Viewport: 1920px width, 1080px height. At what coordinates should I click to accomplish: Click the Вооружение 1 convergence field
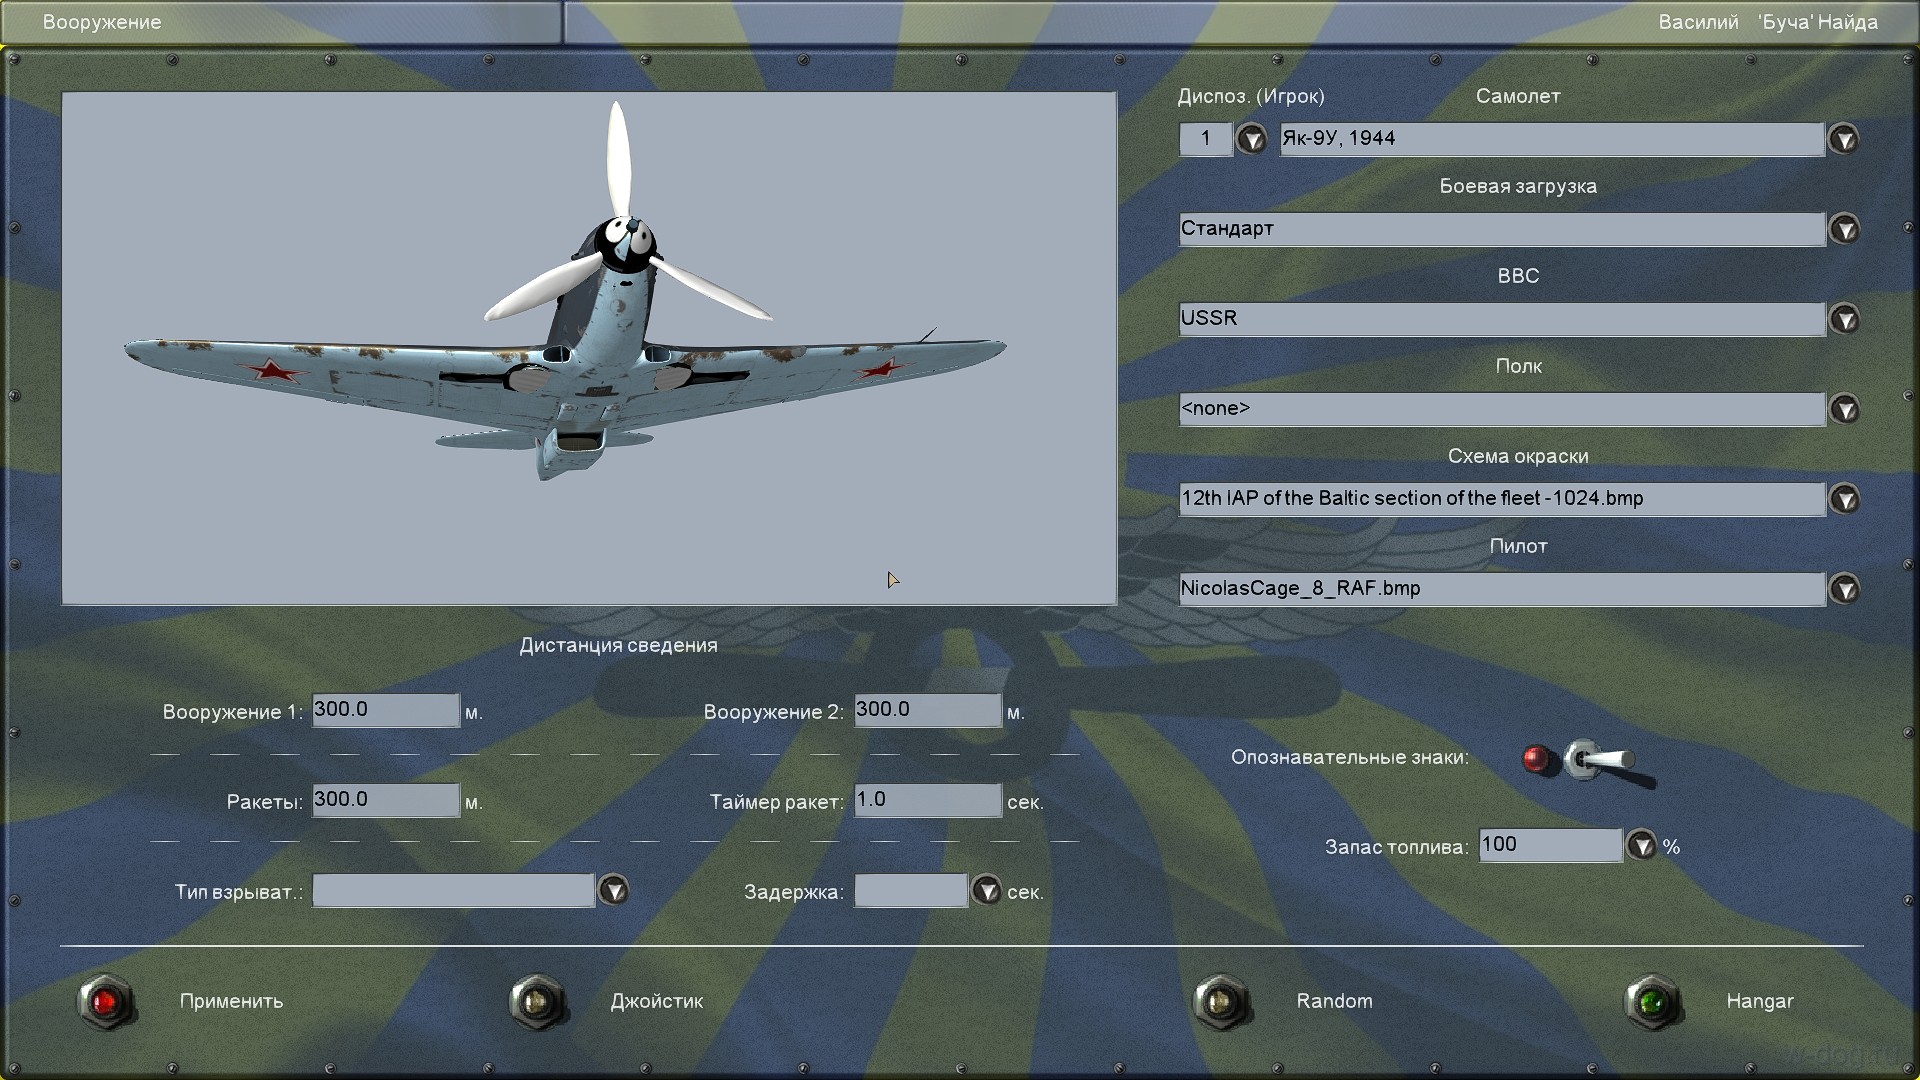coord(385,710)
